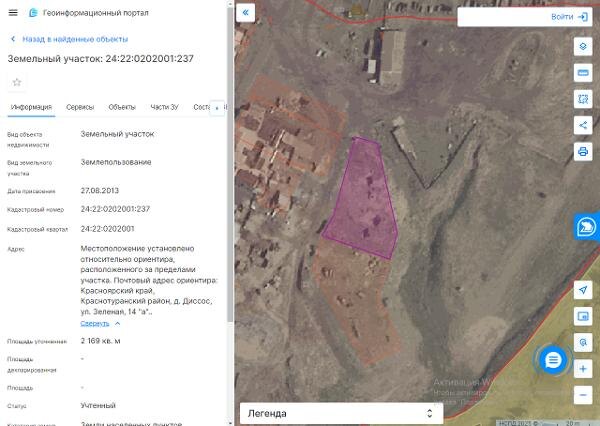Go back to найденные объекты
Image resolution: width=600 pixels, height=426 pixels.
pos(69,39)
